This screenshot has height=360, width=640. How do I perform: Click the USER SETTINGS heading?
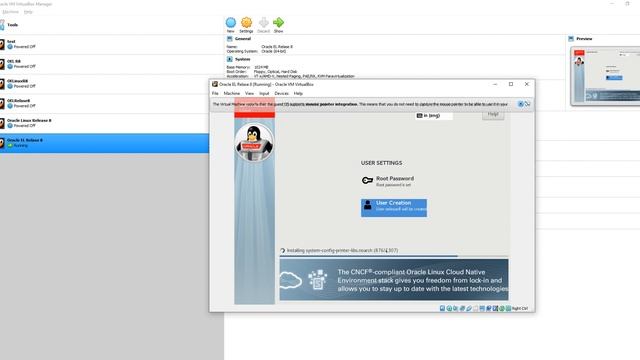click(381, 163)
